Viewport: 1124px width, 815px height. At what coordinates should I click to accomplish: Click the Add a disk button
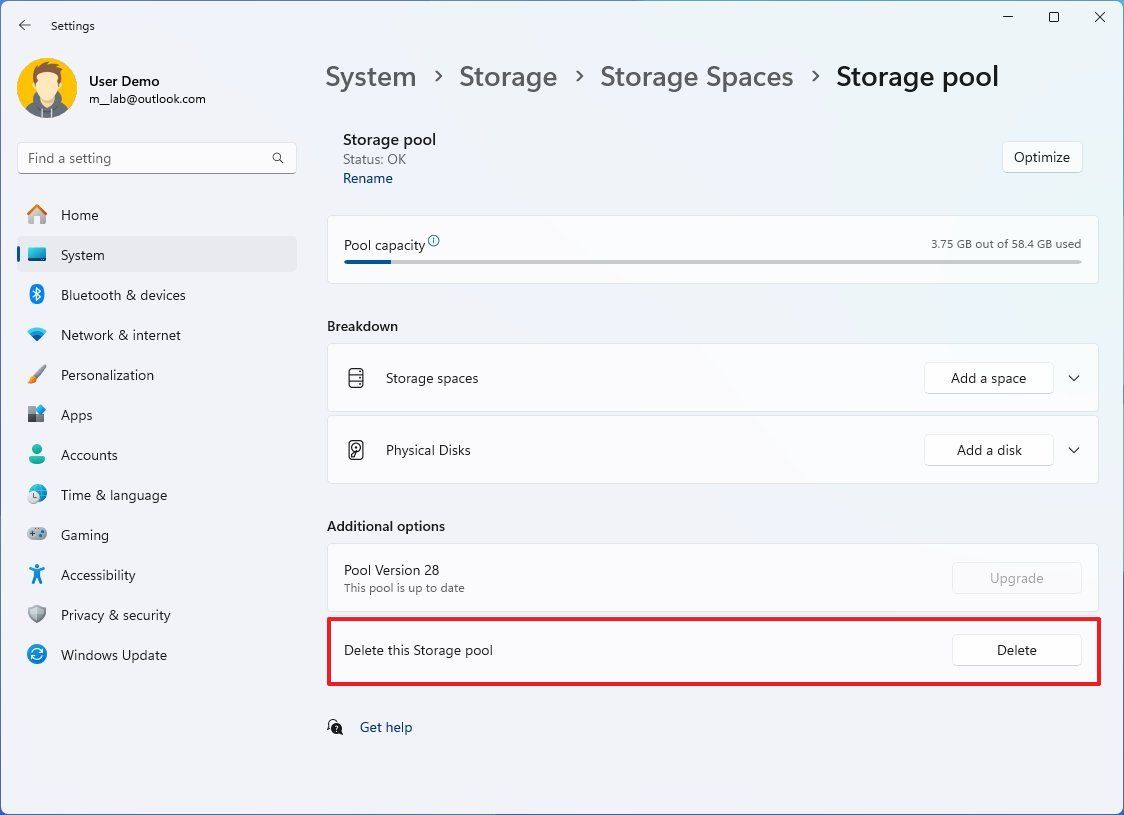point(988,450)
